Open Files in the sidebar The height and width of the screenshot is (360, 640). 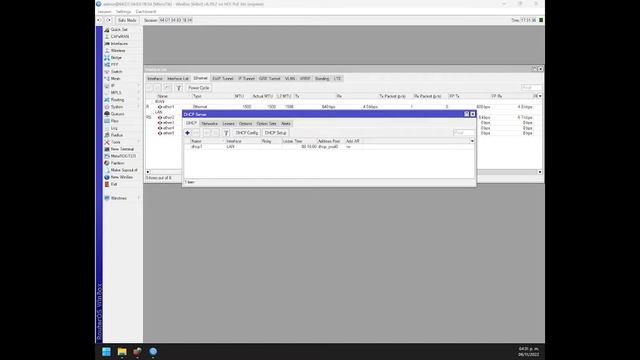pos(115,121)
